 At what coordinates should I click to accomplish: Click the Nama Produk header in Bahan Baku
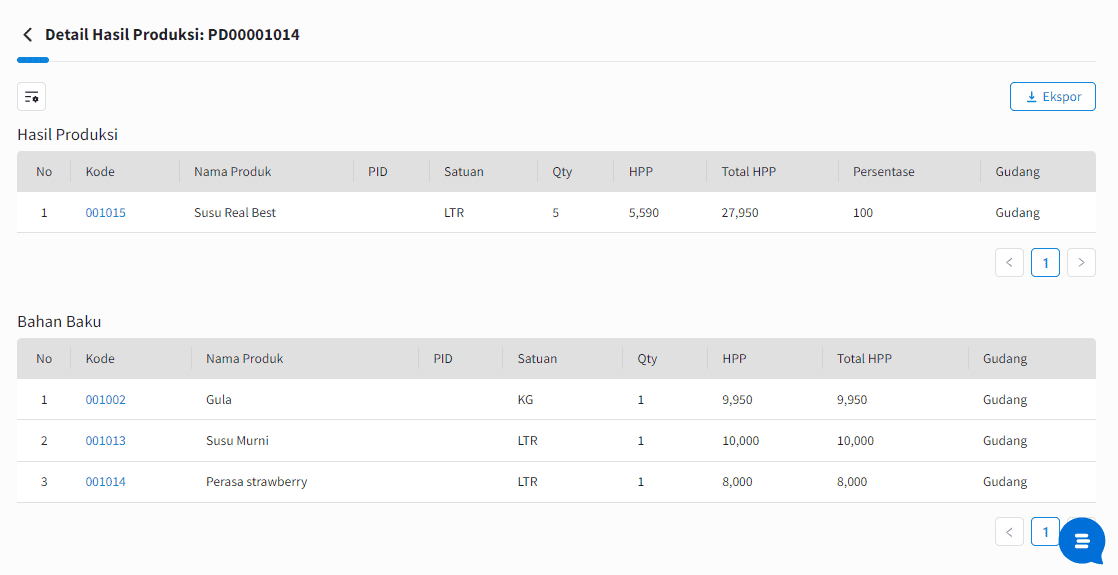(245, 359)
